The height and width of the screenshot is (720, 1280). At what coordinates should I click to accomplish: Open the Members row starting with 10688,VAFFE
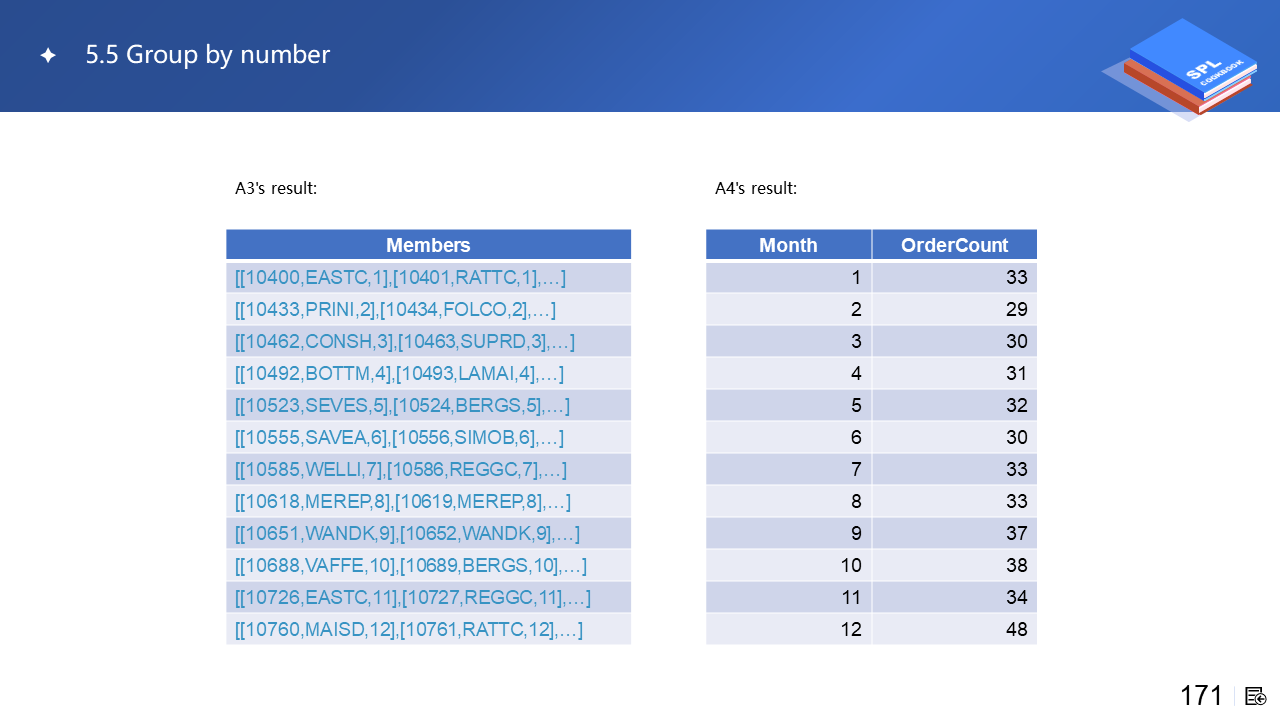click(x=411, y=565)
